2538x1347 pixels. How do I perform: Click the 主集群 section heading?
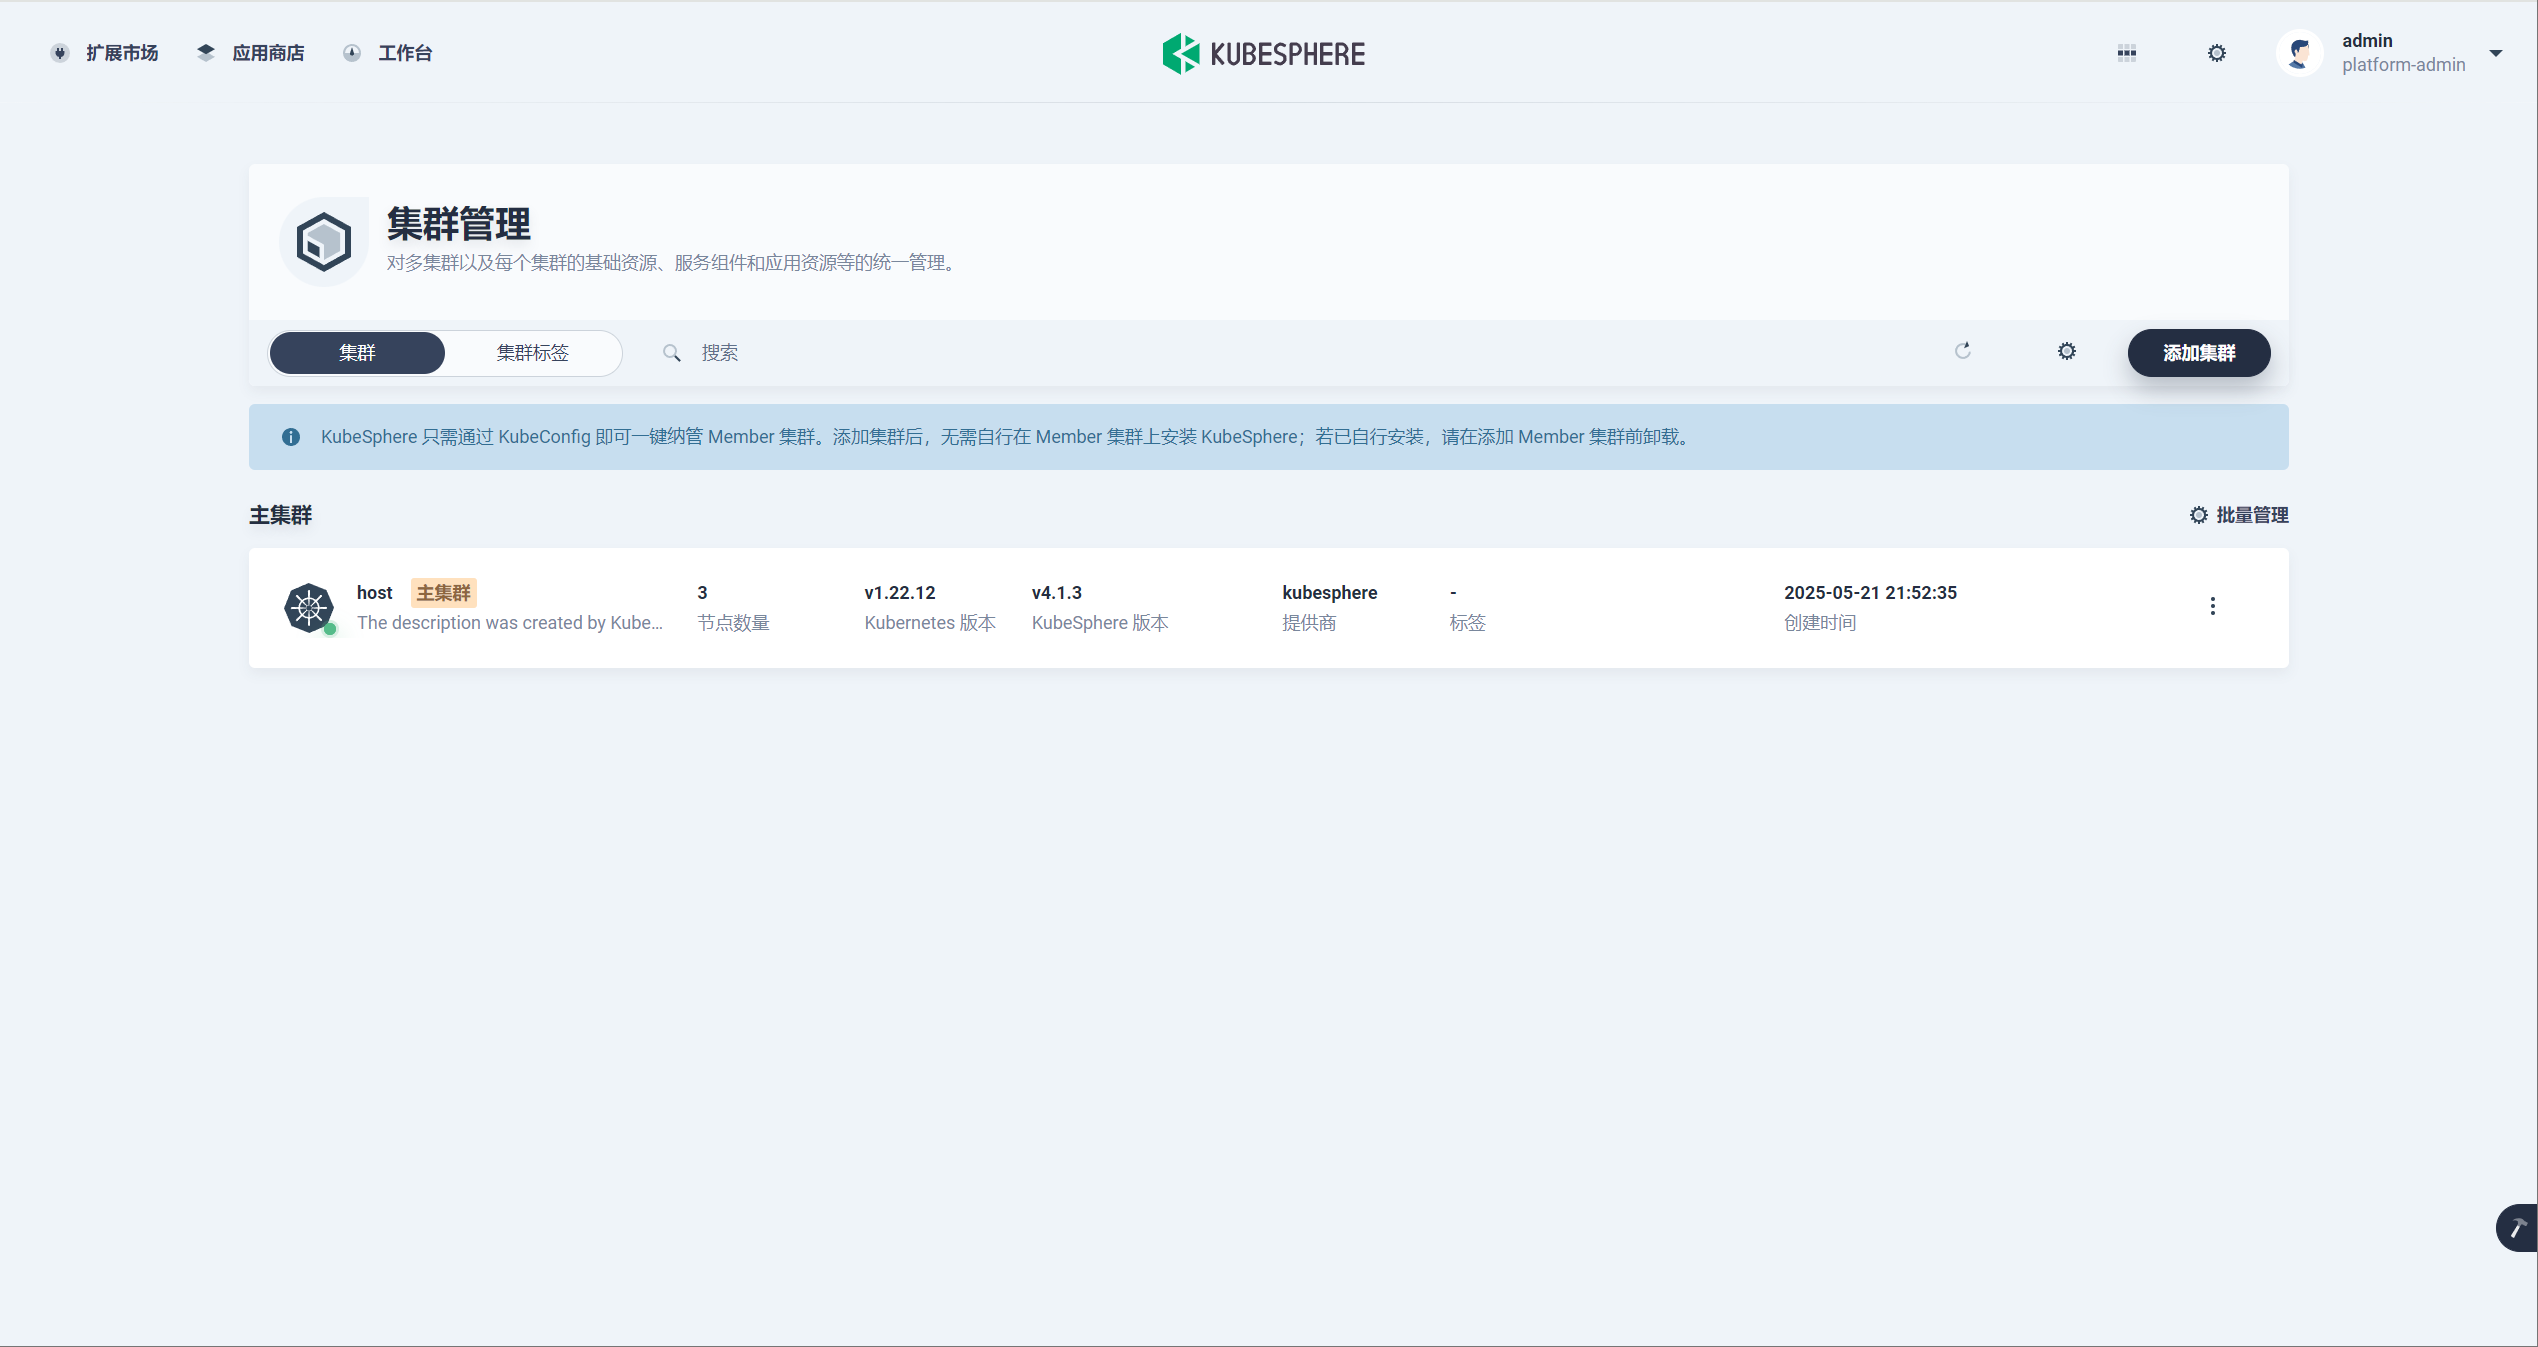point(281,515)
